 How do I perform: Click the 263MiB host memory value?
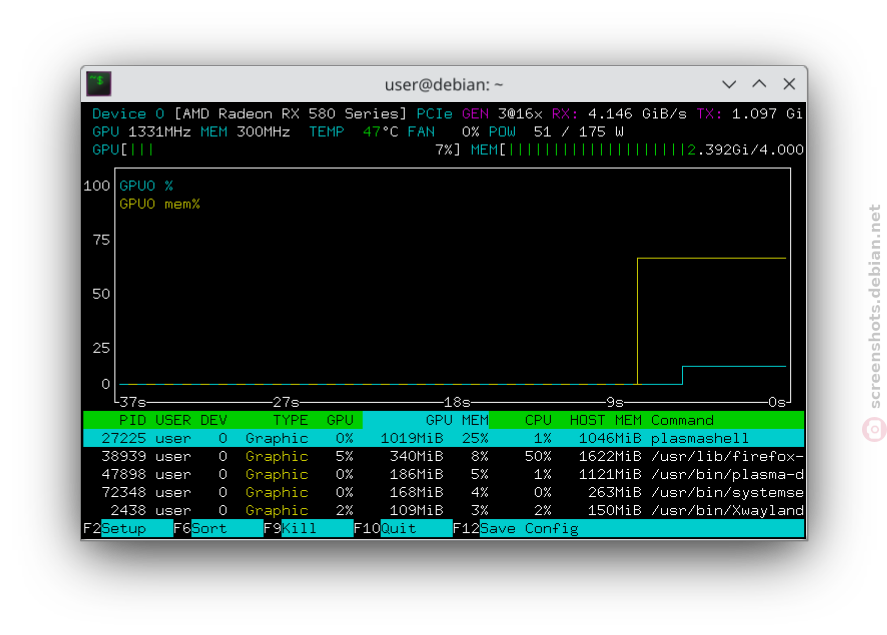(615, 493)
